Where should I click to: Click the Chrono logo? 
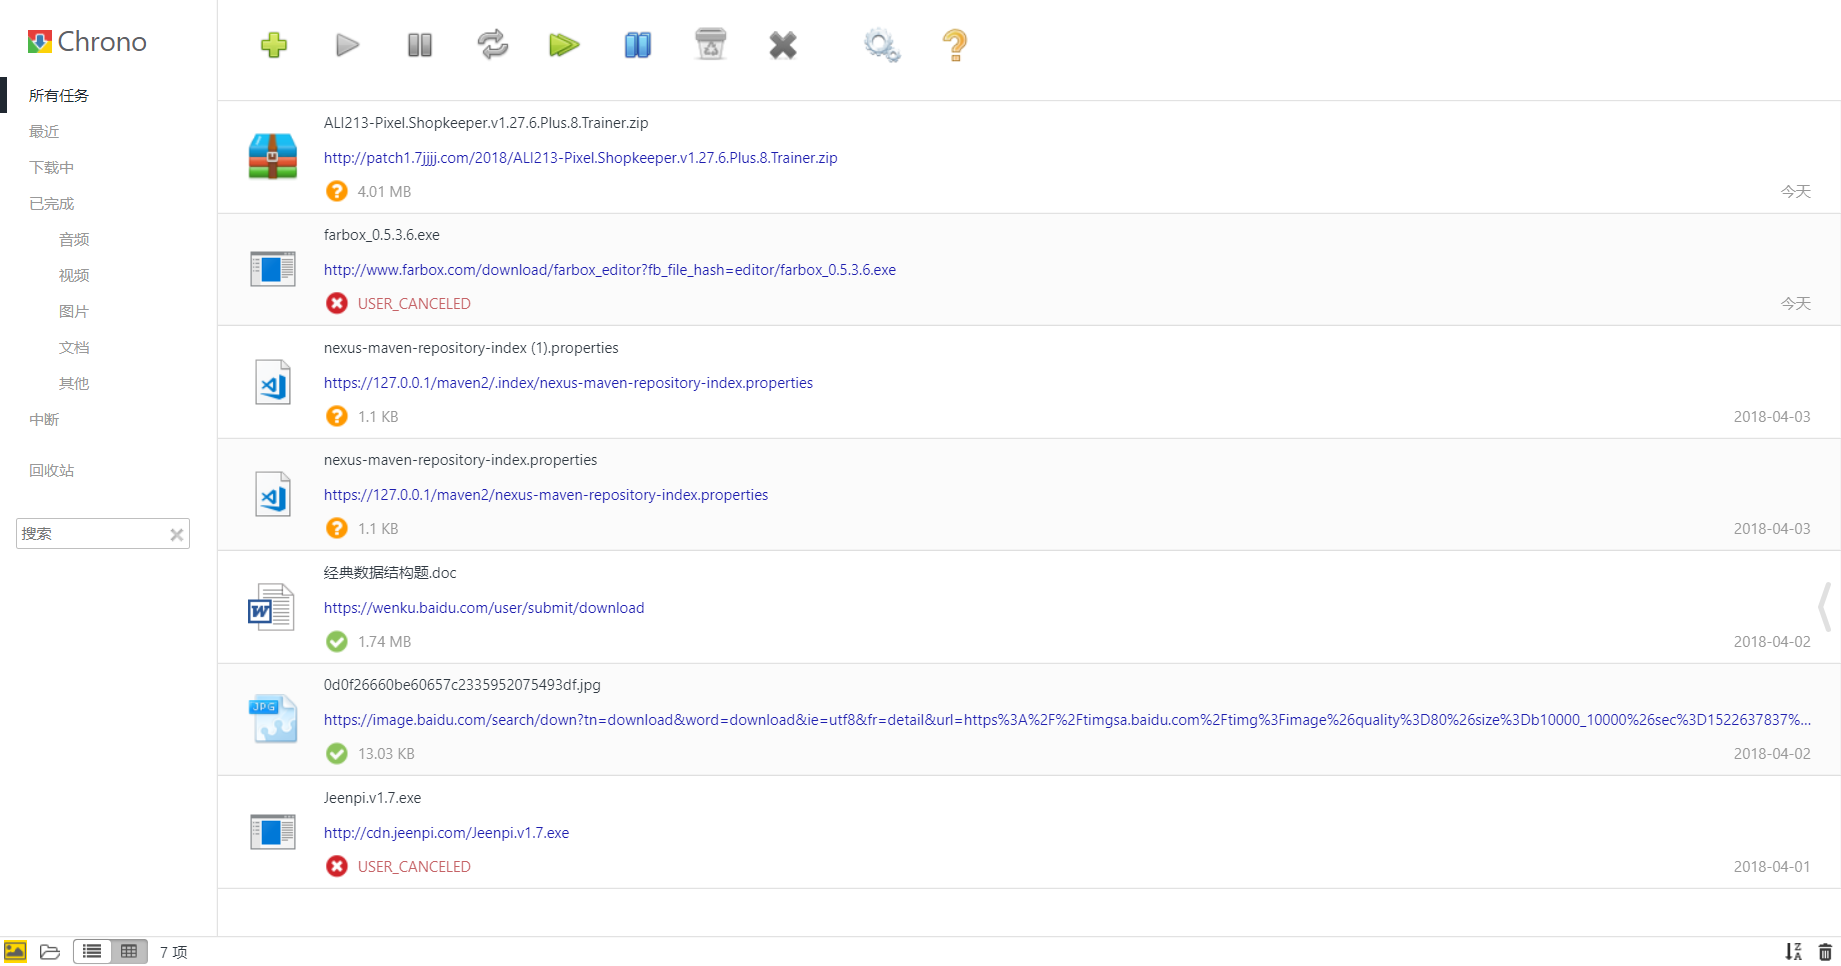[x=87, y=42]
